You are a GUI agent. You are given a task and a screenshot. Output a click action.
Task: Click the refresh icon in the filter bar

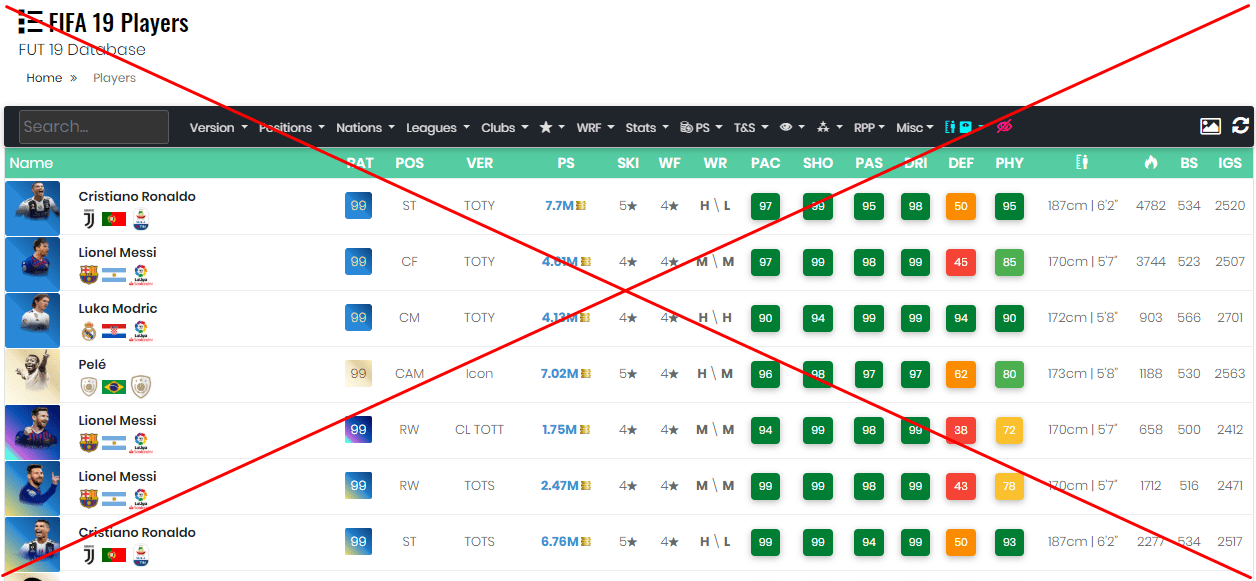tap(1240, 126)
